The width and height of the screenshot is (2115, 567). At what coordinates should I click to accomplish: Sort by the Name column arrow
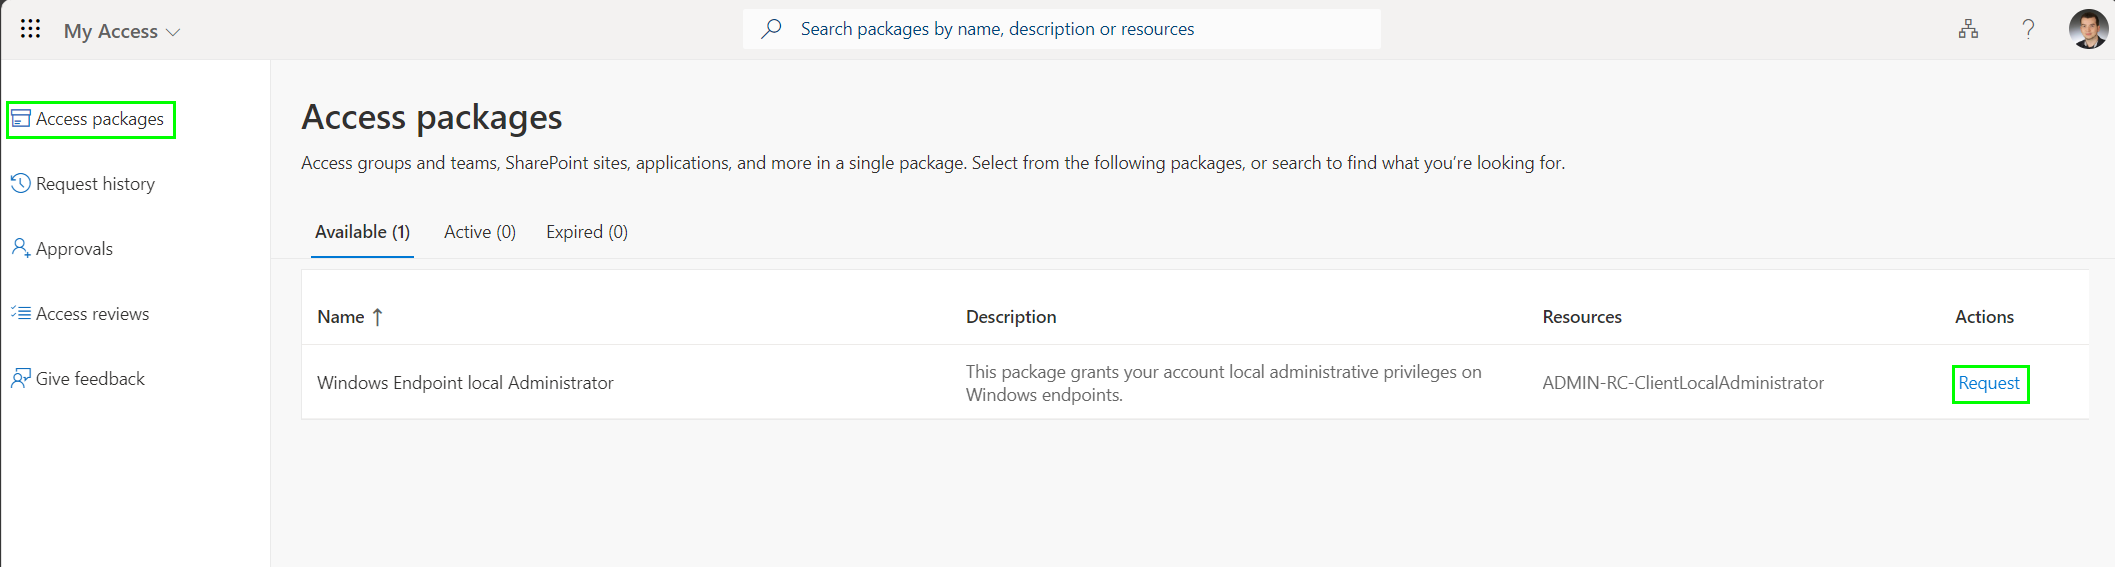pyautogui.click(x=377, y=317)
